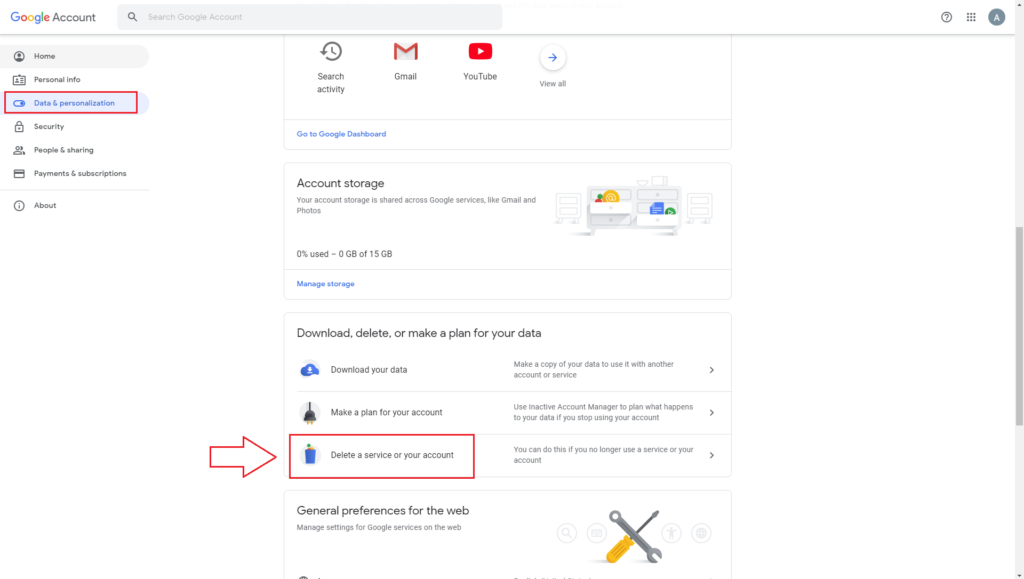Screen dimensions: 1024x579
Task: Click the Make a plan plug icon
Action: click(x=310, y=413)
